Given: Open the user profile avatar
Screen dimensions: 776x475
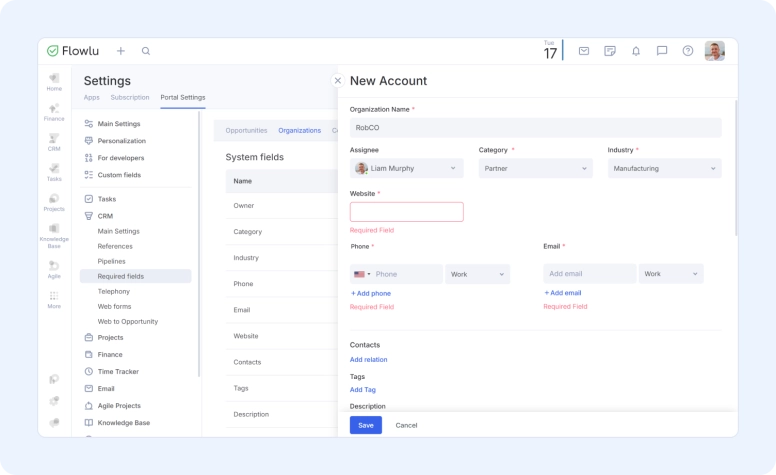Looking at the screenshot, I should [715, 51].
